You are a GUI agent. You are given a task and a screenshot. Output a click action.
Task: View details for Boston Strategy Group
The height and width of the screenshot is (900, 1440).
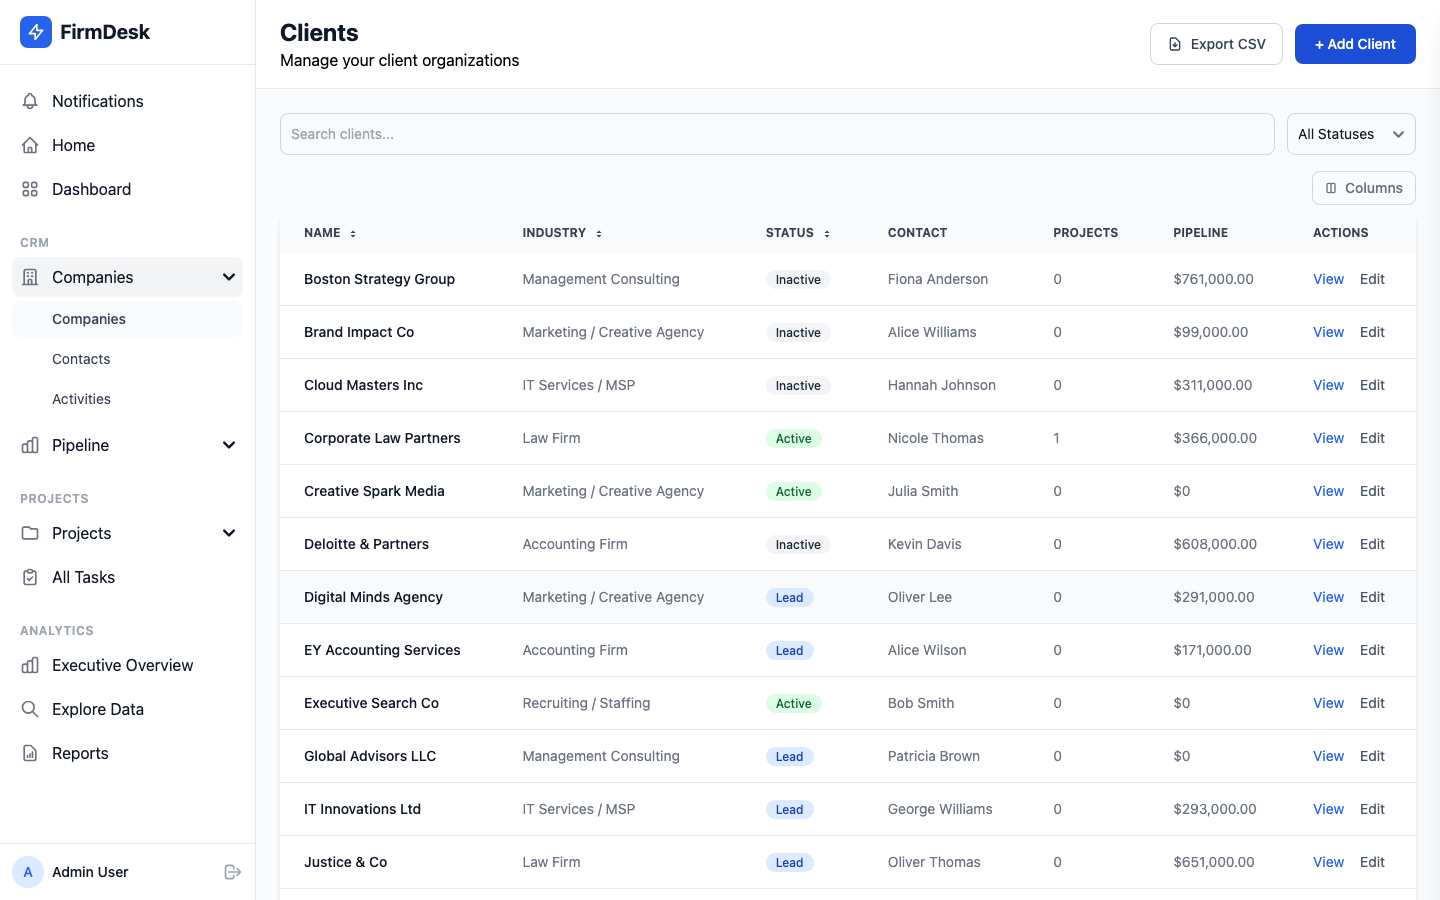1328,279
